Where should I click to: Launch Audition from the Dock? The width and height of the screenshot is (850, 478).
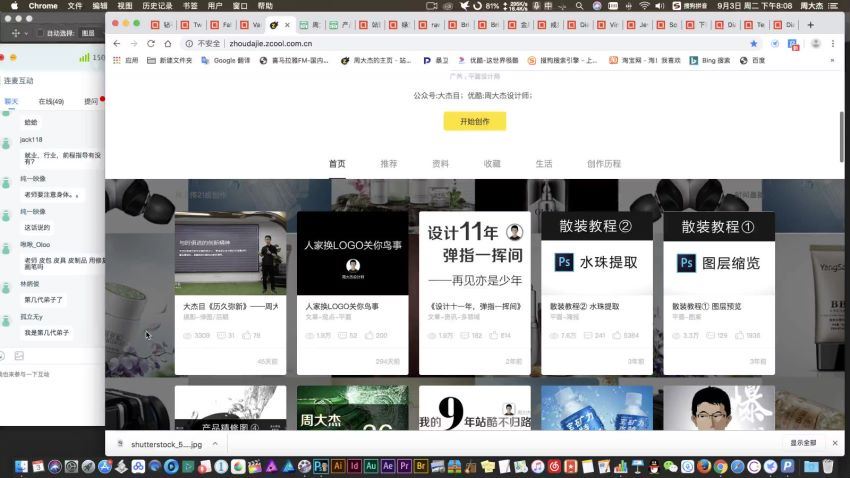click(371, 466)
